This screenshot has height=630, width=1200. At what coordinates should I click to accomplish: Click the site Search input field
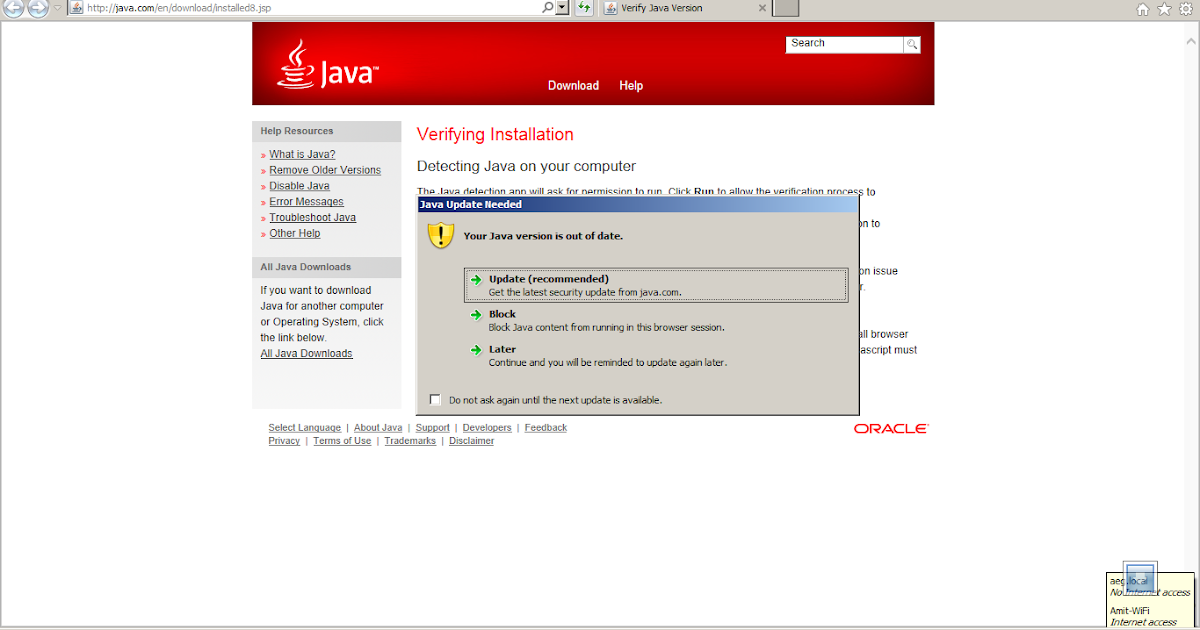845,44
